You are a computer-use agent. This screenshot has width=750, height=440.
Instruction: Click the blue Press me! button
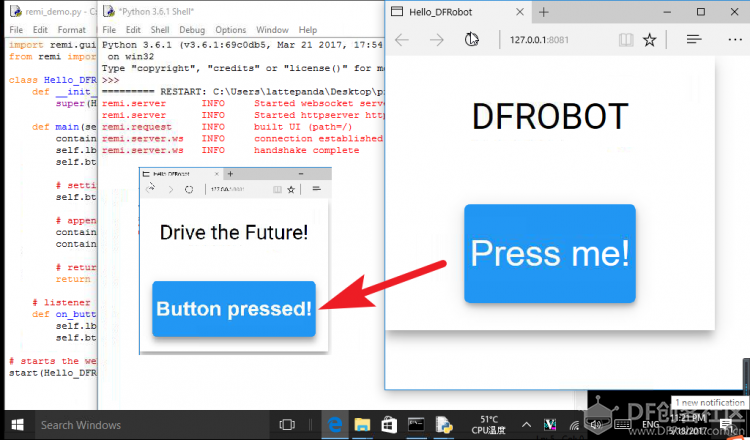[x=550, y=253]
